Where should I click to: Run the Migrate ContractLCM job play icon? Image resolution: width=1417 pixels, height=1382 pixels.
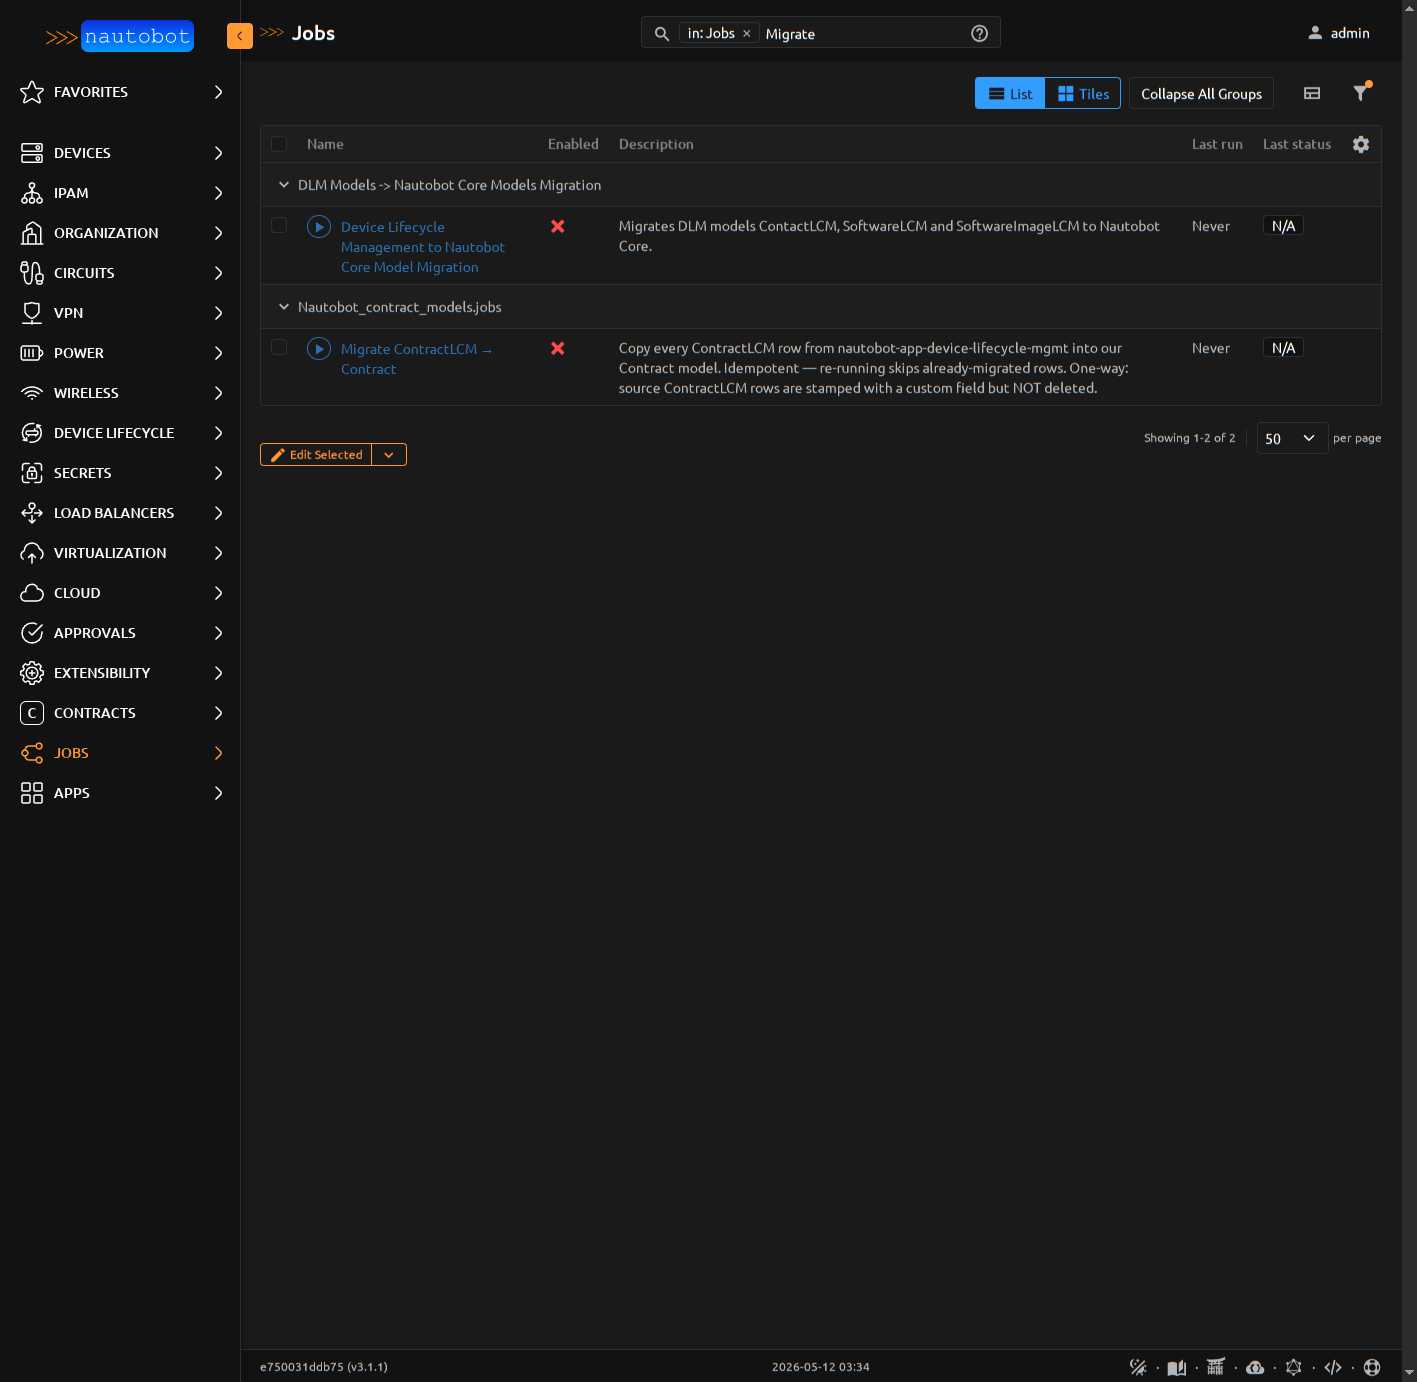coord(319,349)
